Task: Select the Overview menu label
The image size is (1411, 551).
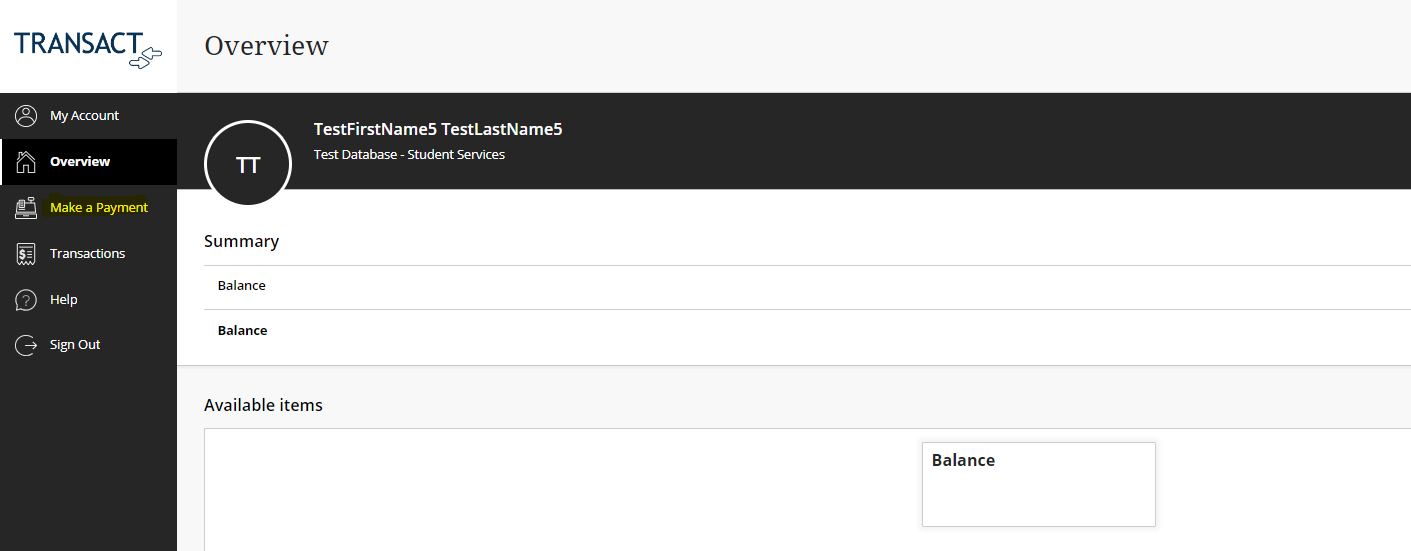Action: click(80, 162)
